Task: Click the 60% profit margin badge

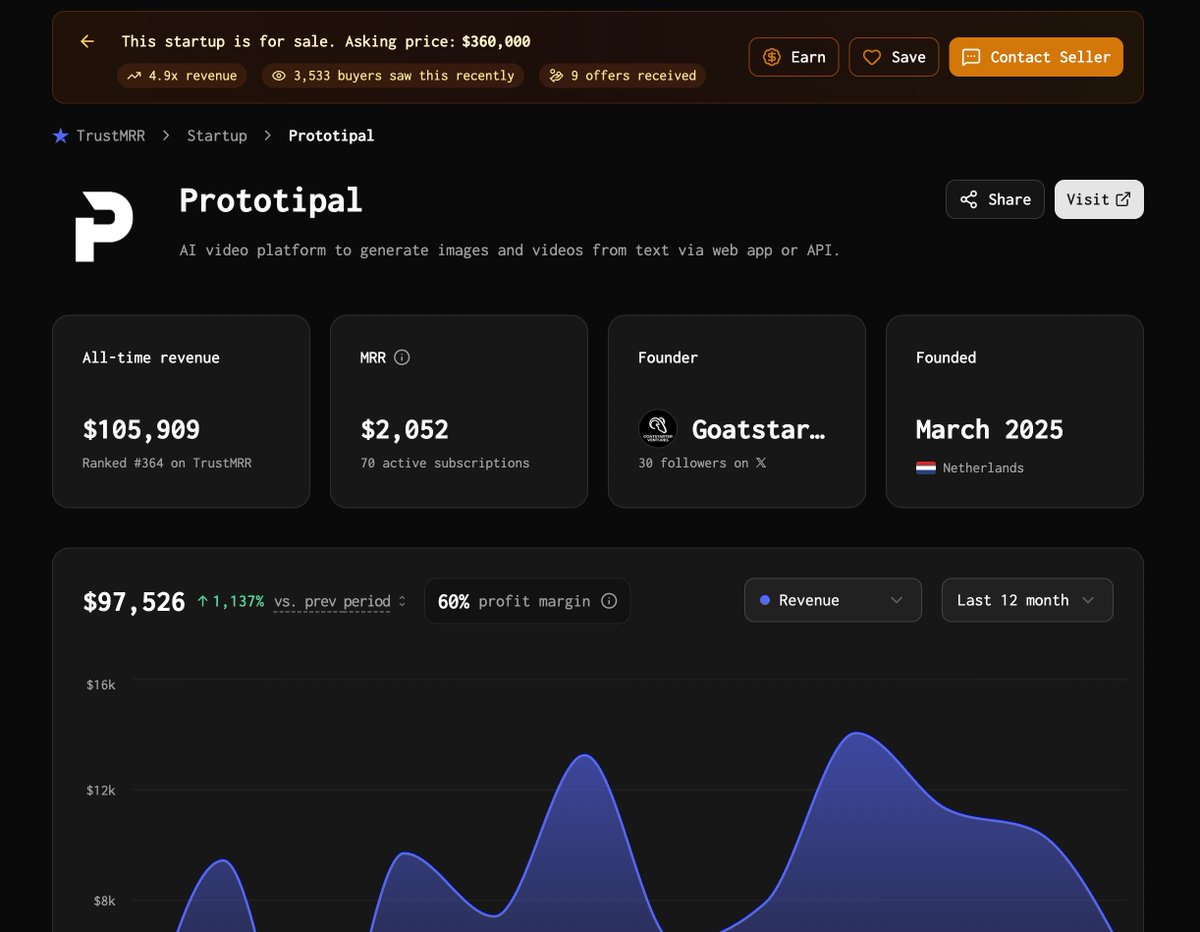Action: (527, 601)
